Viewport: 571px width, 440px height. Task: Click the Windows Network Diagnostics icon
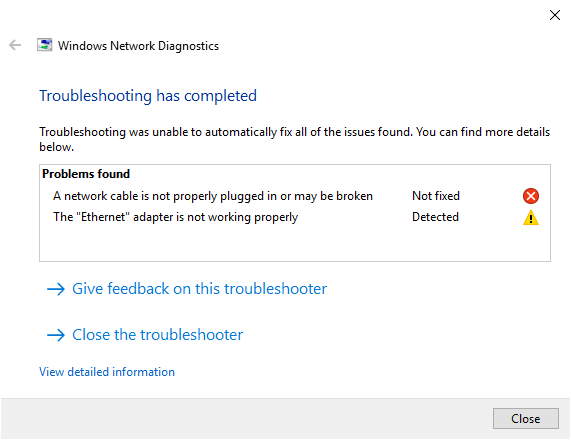[x=44, y=45]
